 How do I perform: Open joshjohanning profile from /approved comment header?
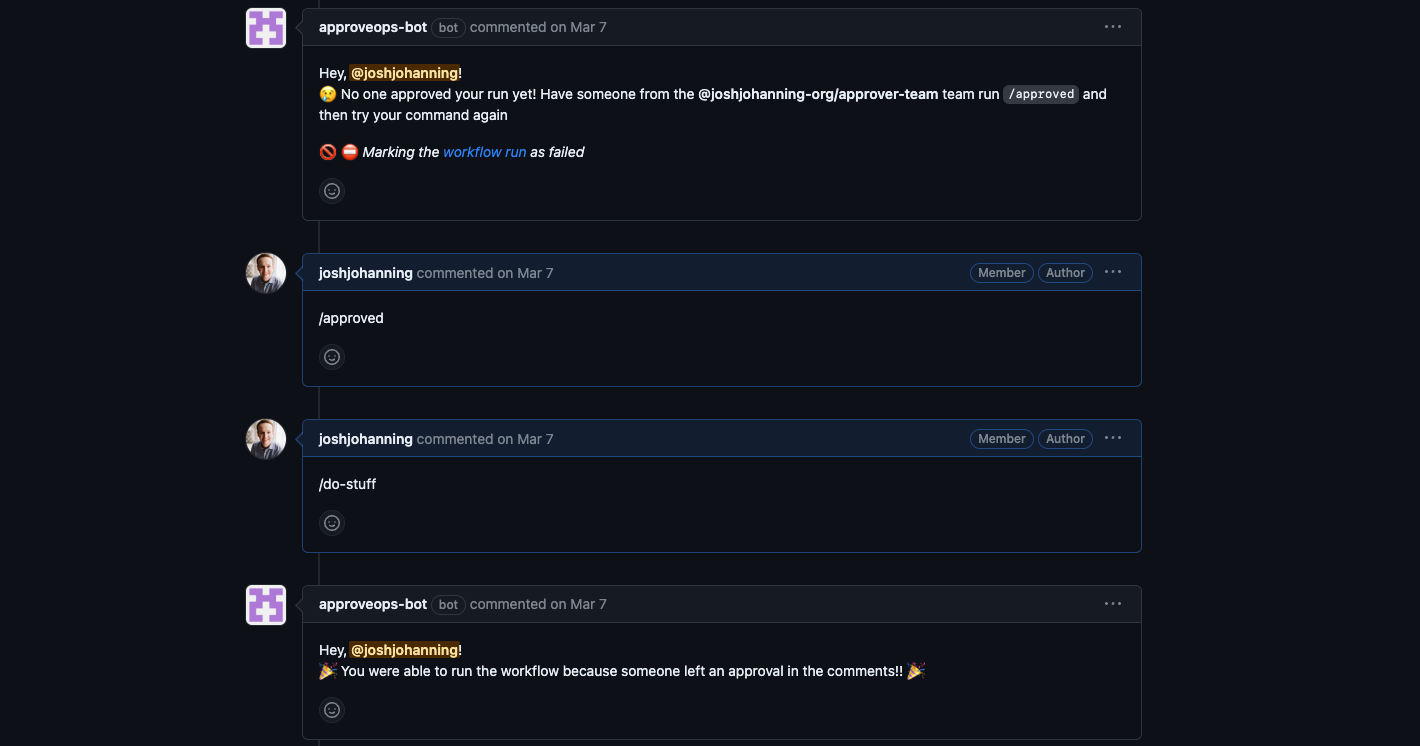click(365, 273)
